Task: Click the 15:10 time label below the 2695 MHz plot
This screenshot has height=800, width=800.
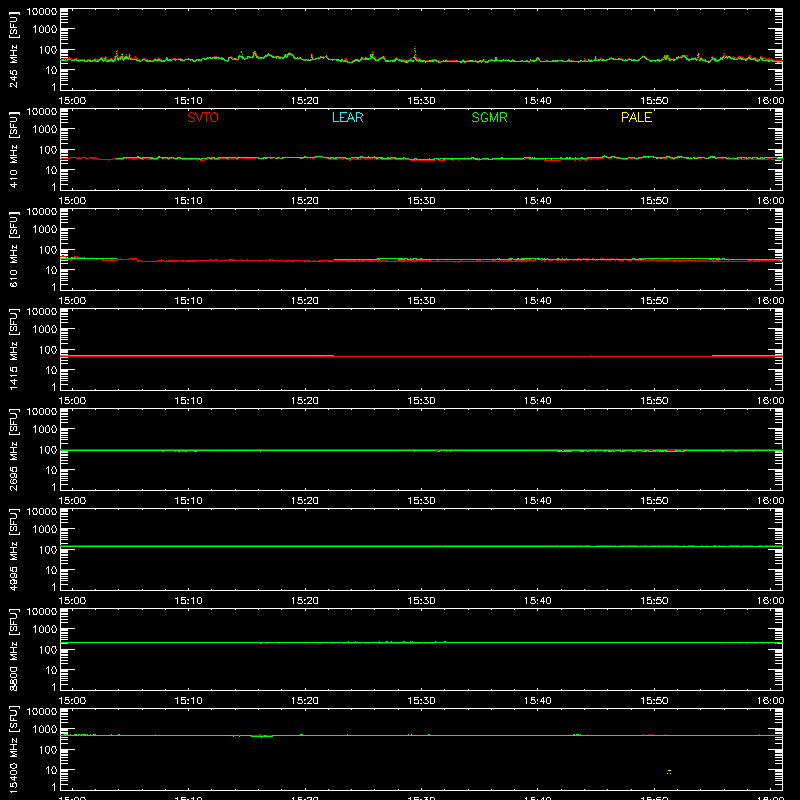Action: coord(188,501)
